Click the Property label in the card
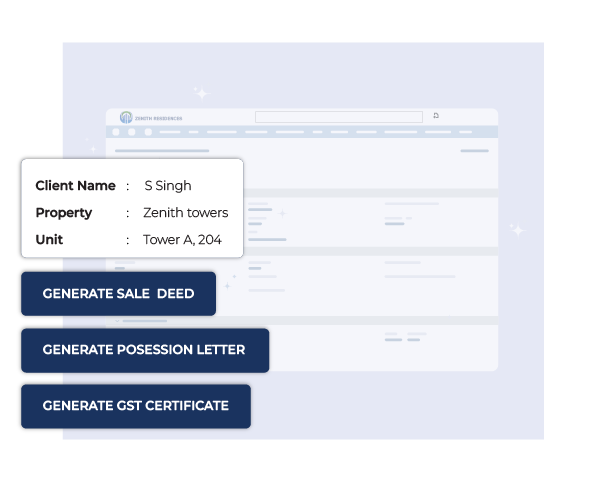Screen dimensions: 606x483 [63, 213]
